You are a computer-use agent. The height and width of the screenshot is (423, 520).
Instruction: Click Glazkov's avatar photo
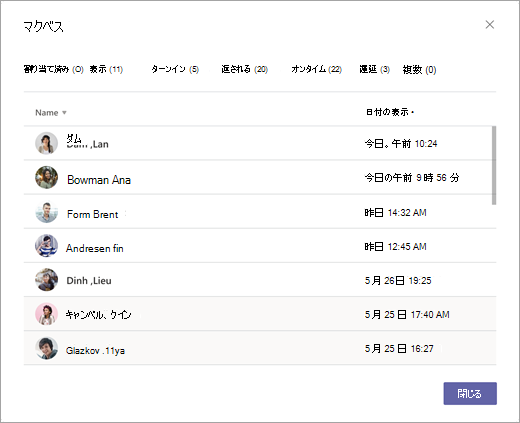[x=47, y=348]
